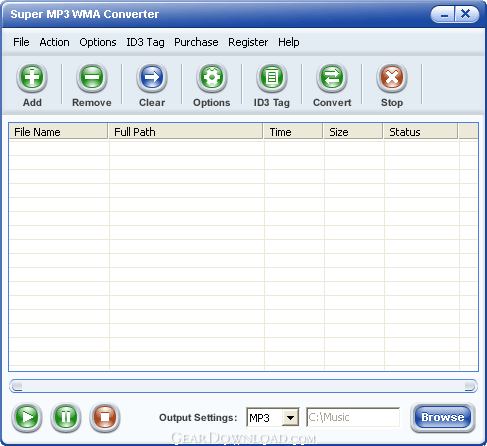Click the C:\Music output path field
Screen dimensions: 487x446
click(x=353, y=417)
